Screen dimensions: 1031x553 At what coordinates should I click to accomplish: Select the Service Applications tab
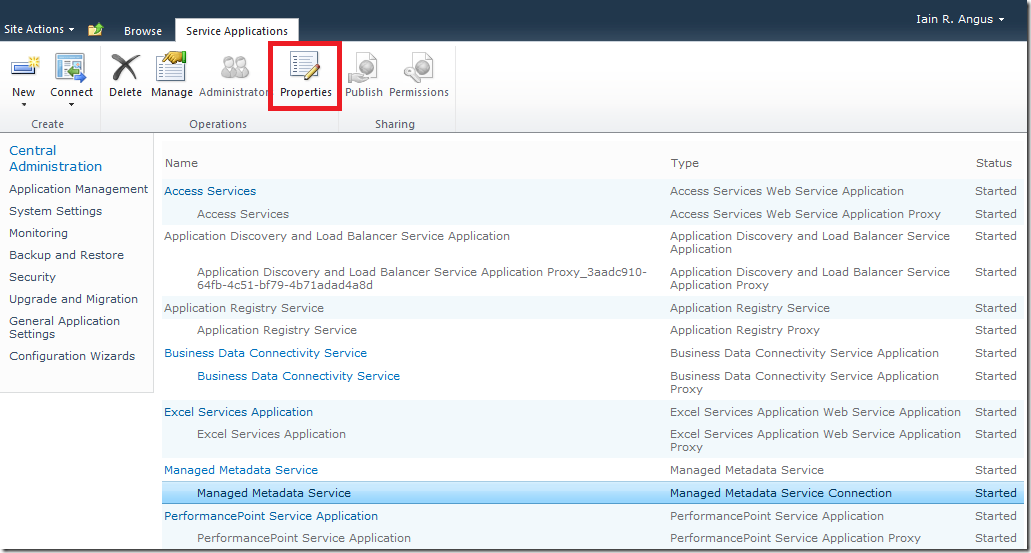coord(237,31)
